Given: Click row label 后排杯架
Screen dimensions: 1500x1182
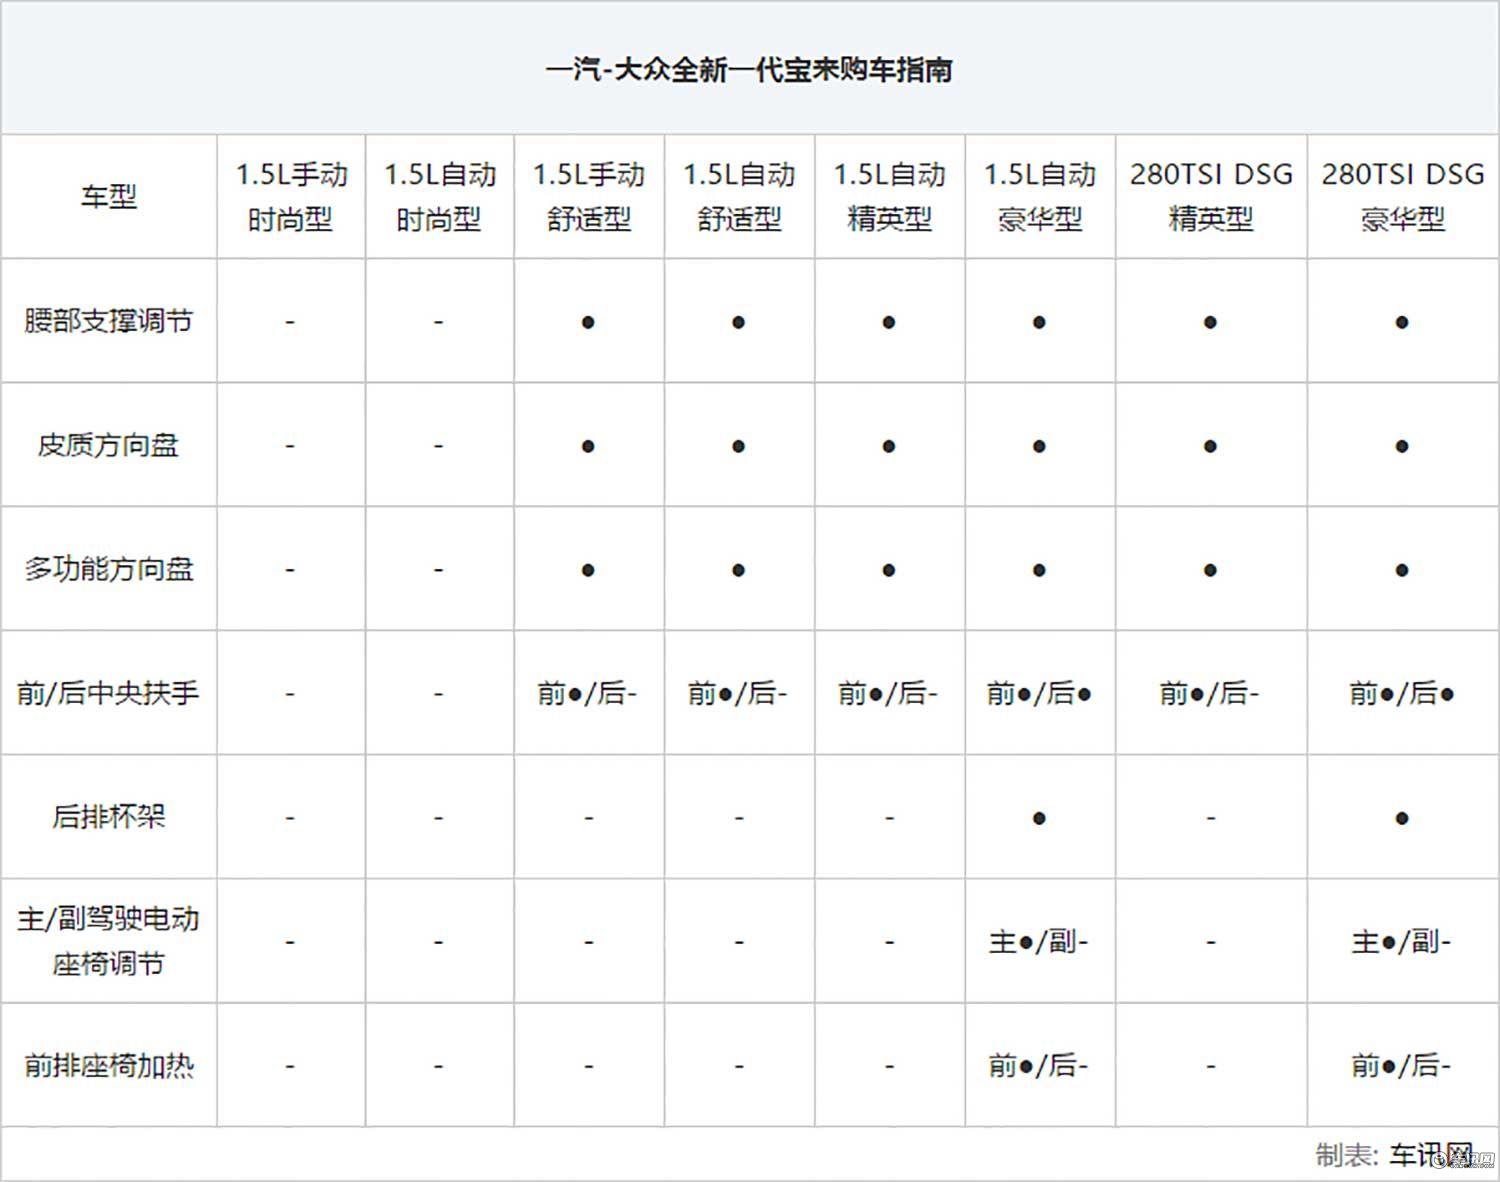Looking at the screenshot, I should (108, 817).
